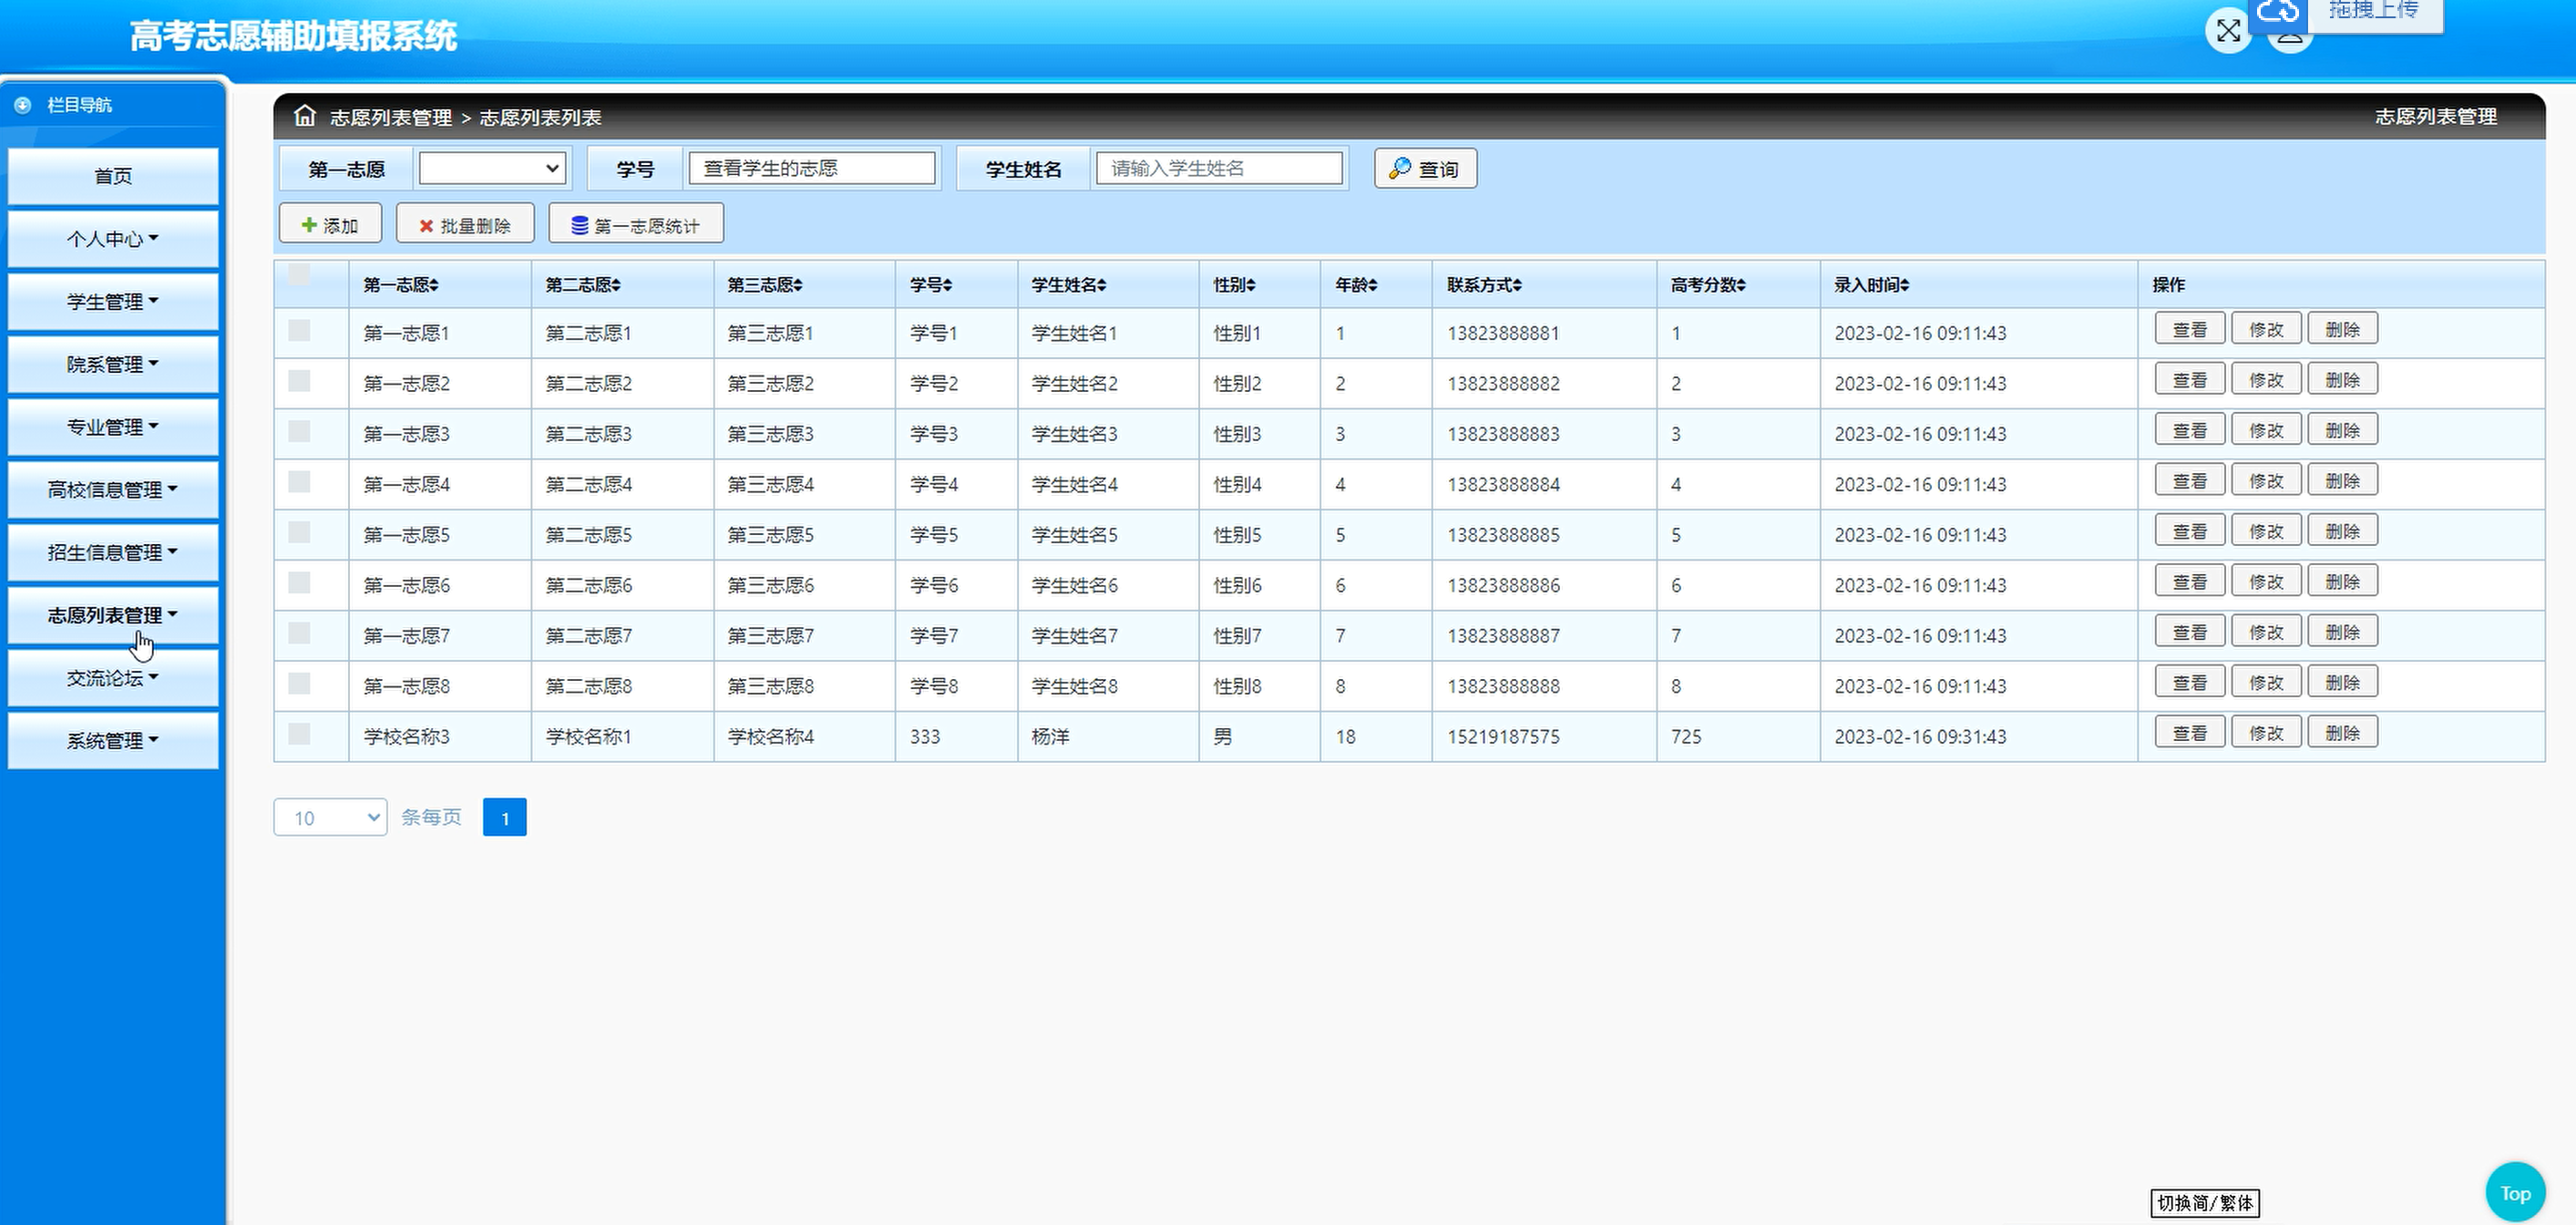Click the timestamp 2023-02-16 09:31:43
Screen dimensions: 2576x1225
click(1920, 737)
